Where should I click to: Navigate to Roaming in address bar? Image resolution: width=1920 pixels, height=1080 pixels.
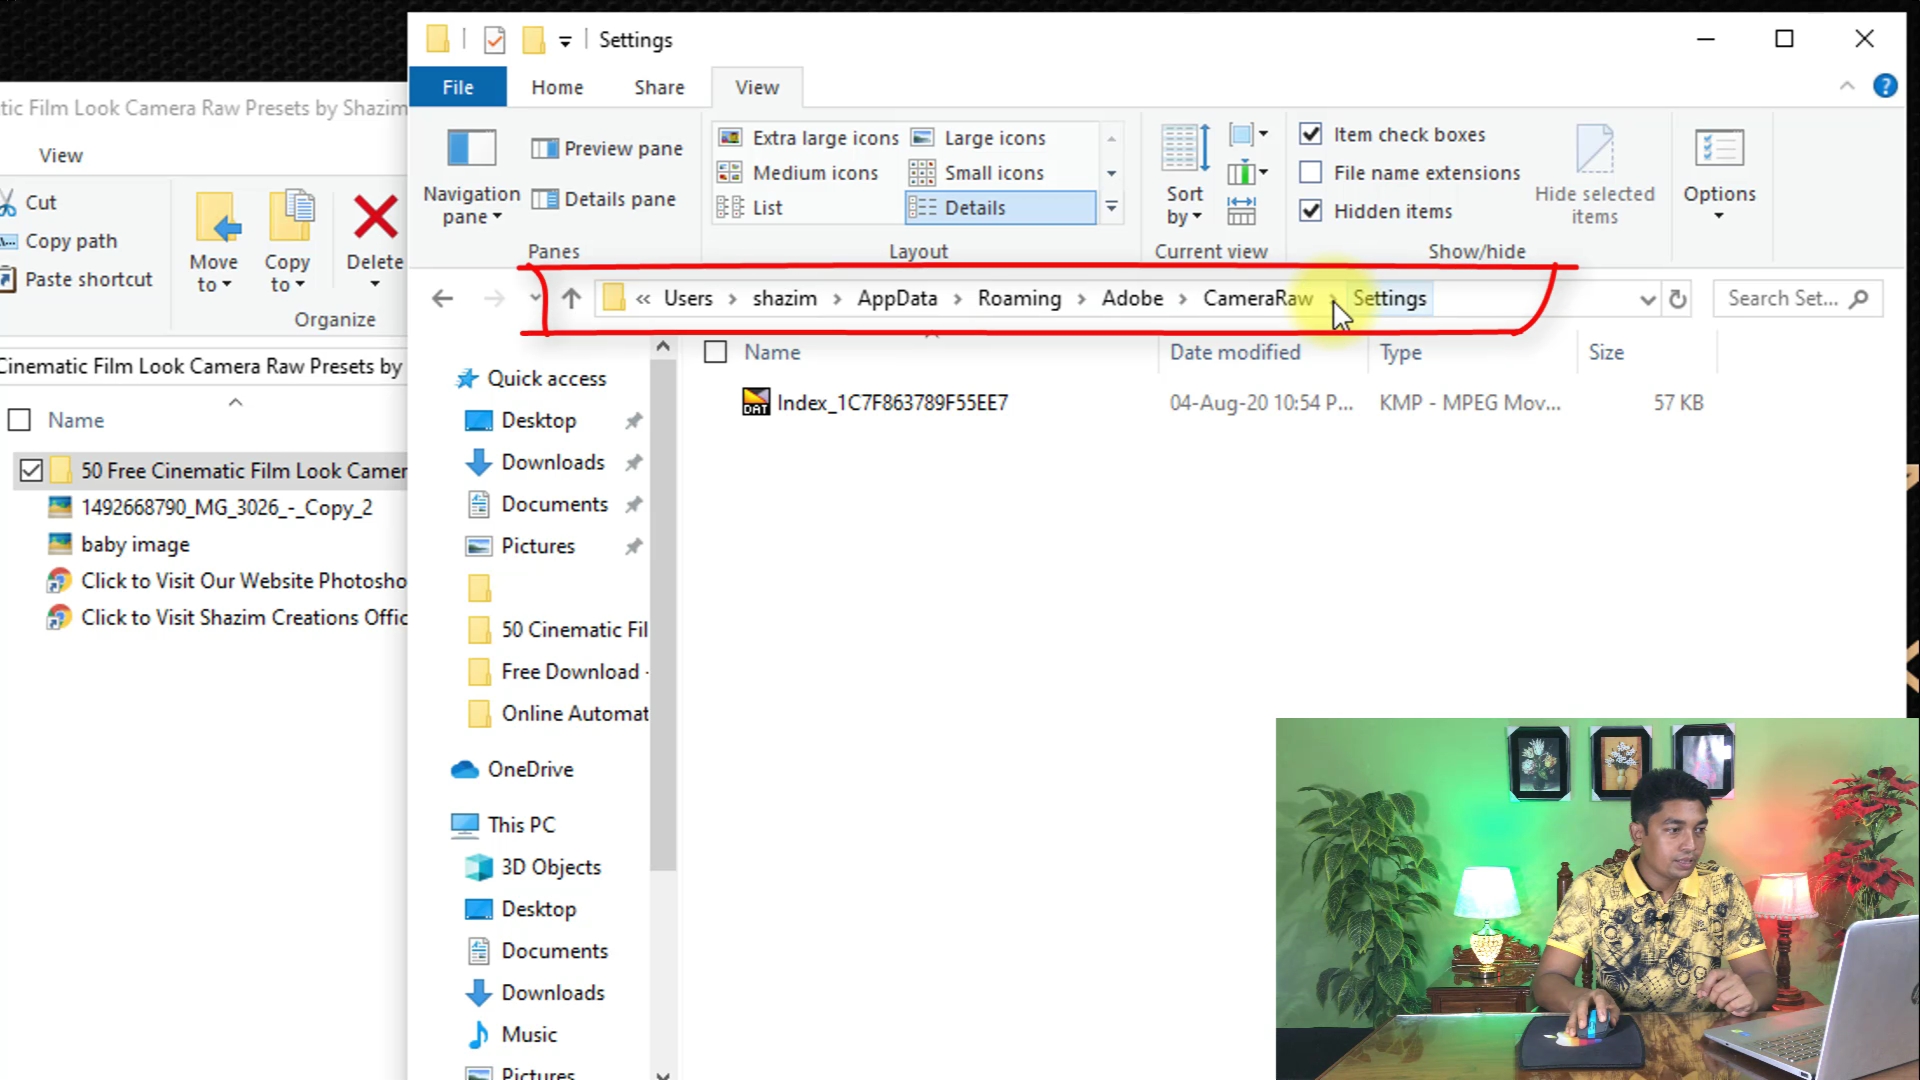(x=1019, y=298)
